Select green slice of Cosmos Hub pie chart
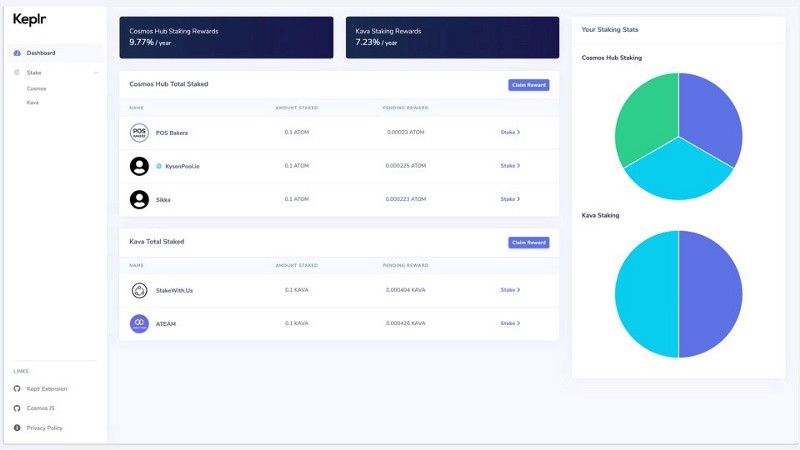800x450 pixels. click(x=645, y=120)
